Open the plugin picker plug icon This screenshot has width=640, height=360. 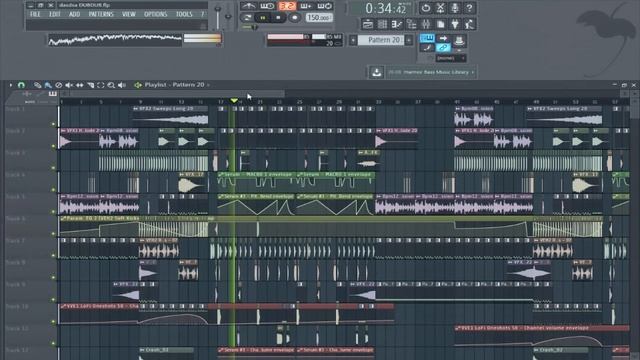[x=455, y=24]
